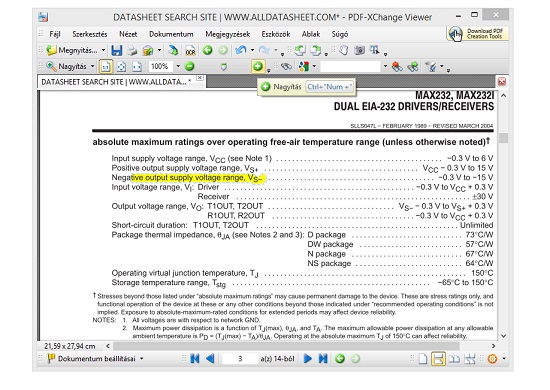This screenshot has width=550, height=390.
Task: Go to the previous page
Action: click(x=210, y=359)
